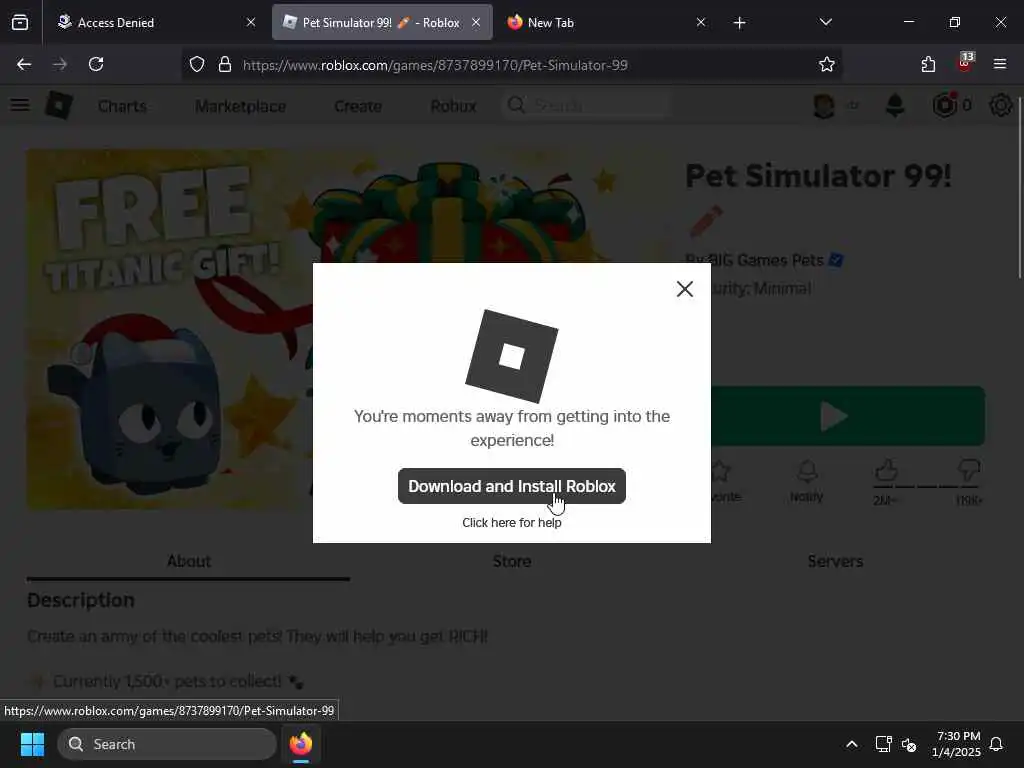Click the site security padlock icon
Viewport: 1024px width, 768px height.
(x=225, y=64)
